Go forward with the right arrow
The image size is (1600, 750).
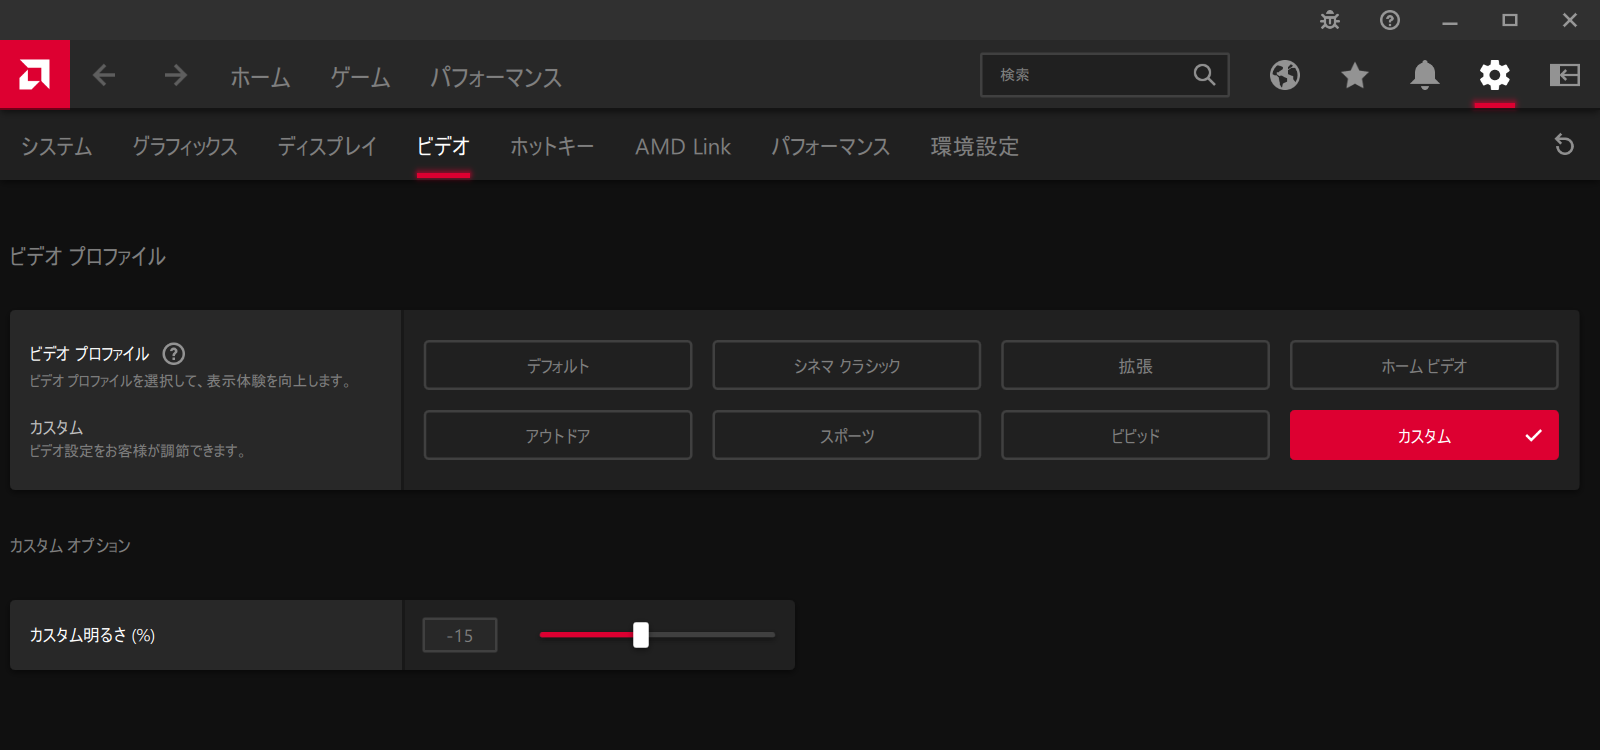pos(176,75)
